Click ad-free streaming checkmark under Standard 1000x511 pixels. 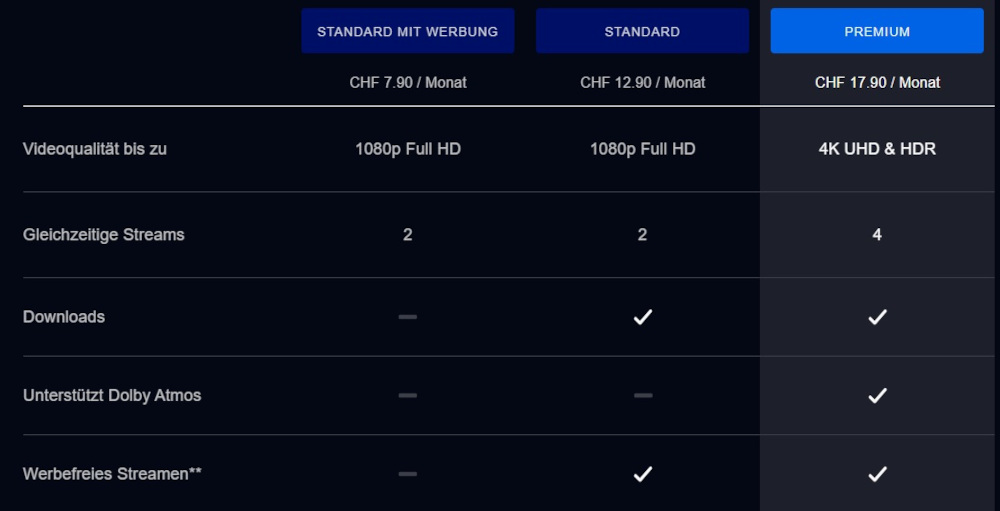pos(642,474)
